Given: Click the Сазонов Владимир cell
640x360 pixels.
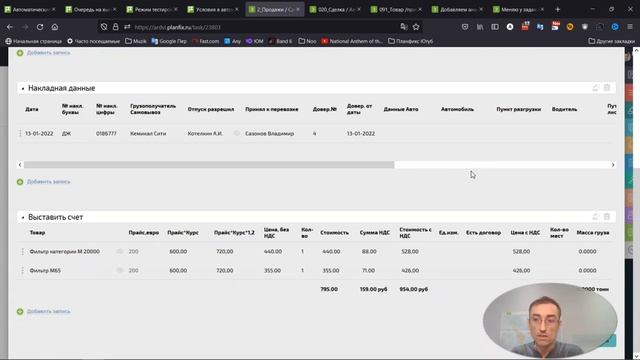Looking at the screenshot, I should pyautogui.click(x=269, y=133).
